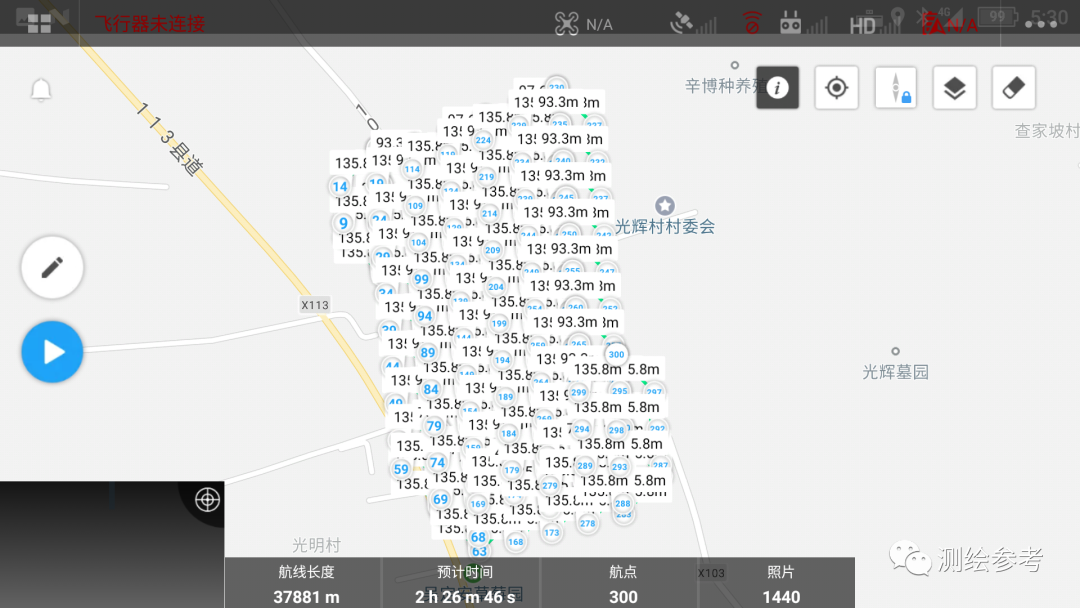
Task: Edit the waypoint mission with pencil button
Action: (52, 267)
